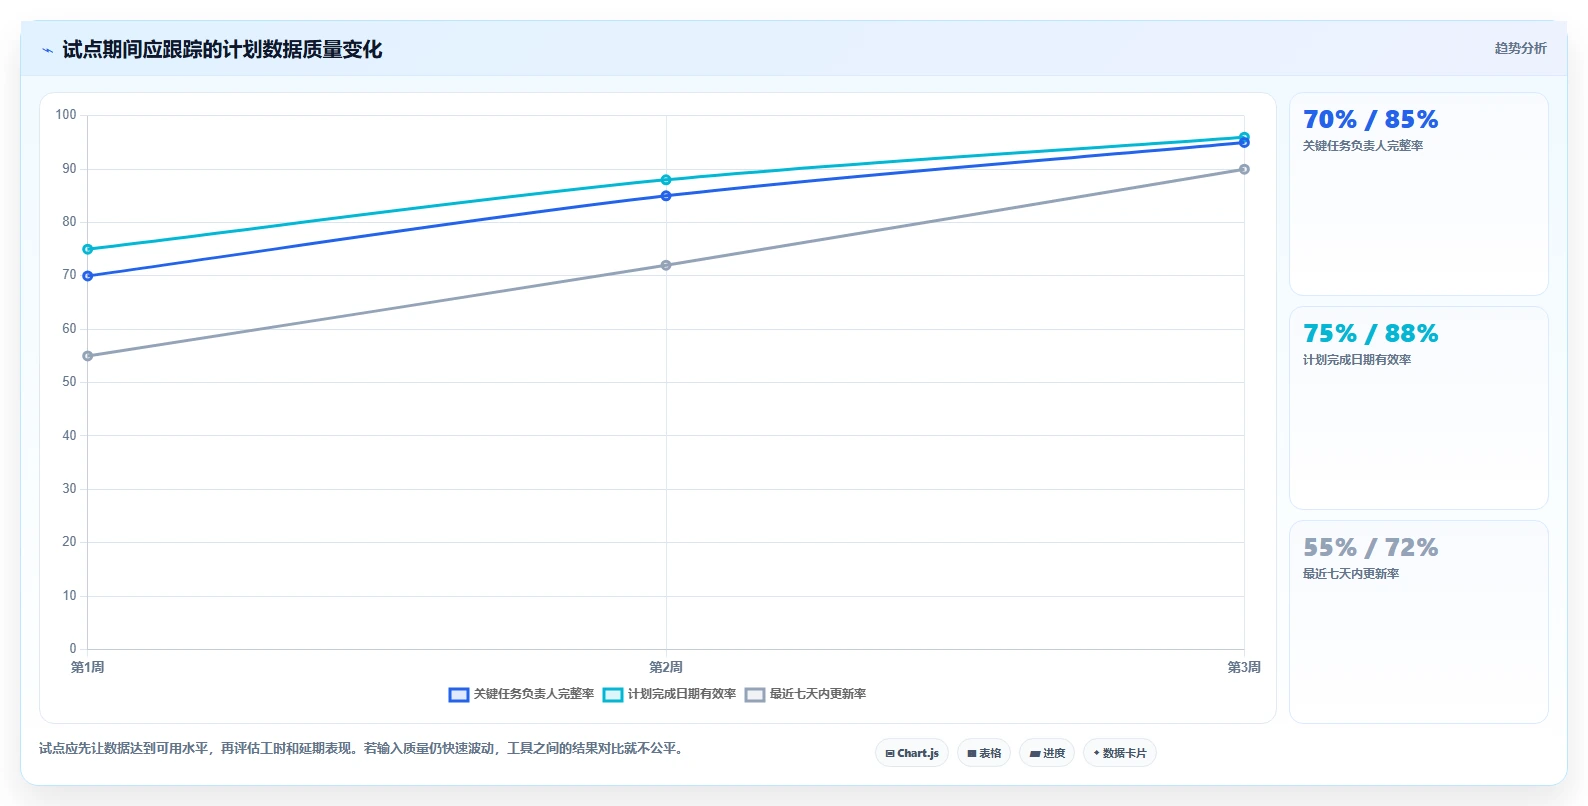Toggle the 计划完成日期有效率 legend series

[x=669, y=694]
